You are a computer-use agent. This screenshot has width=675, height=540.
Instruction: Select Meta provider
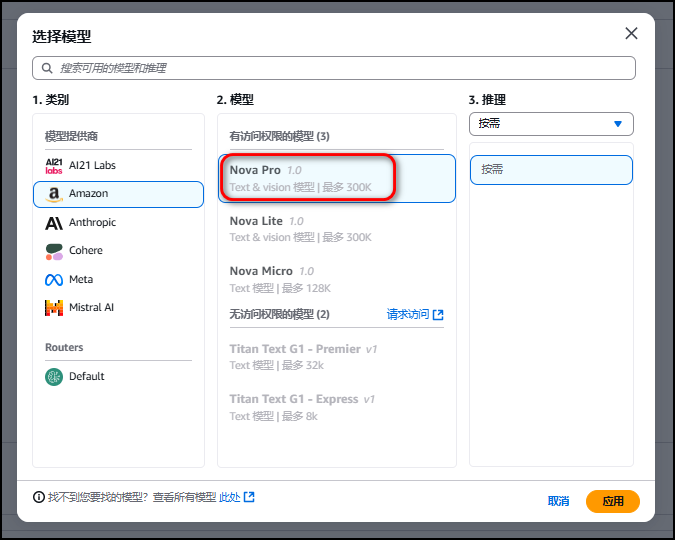(x=118, y=279)
